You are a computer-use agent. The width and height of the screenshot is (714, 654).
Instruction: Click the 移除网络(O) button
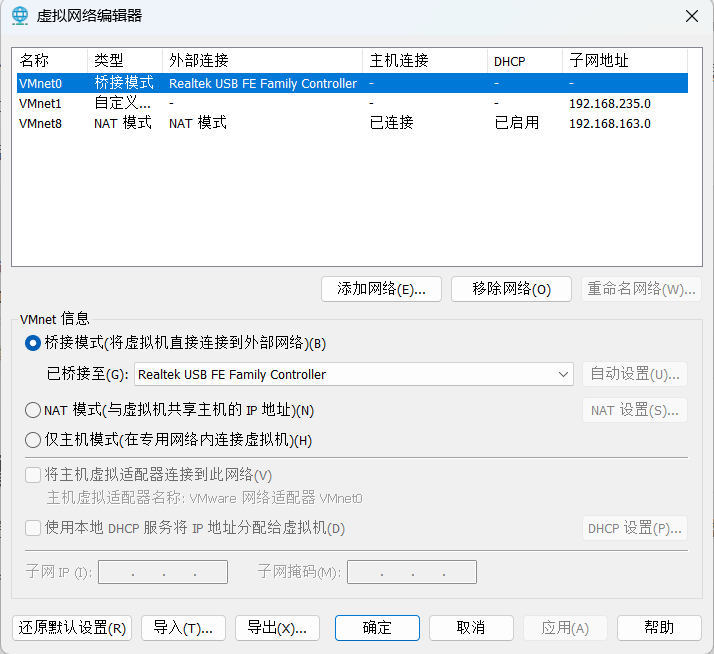point(511,289)
